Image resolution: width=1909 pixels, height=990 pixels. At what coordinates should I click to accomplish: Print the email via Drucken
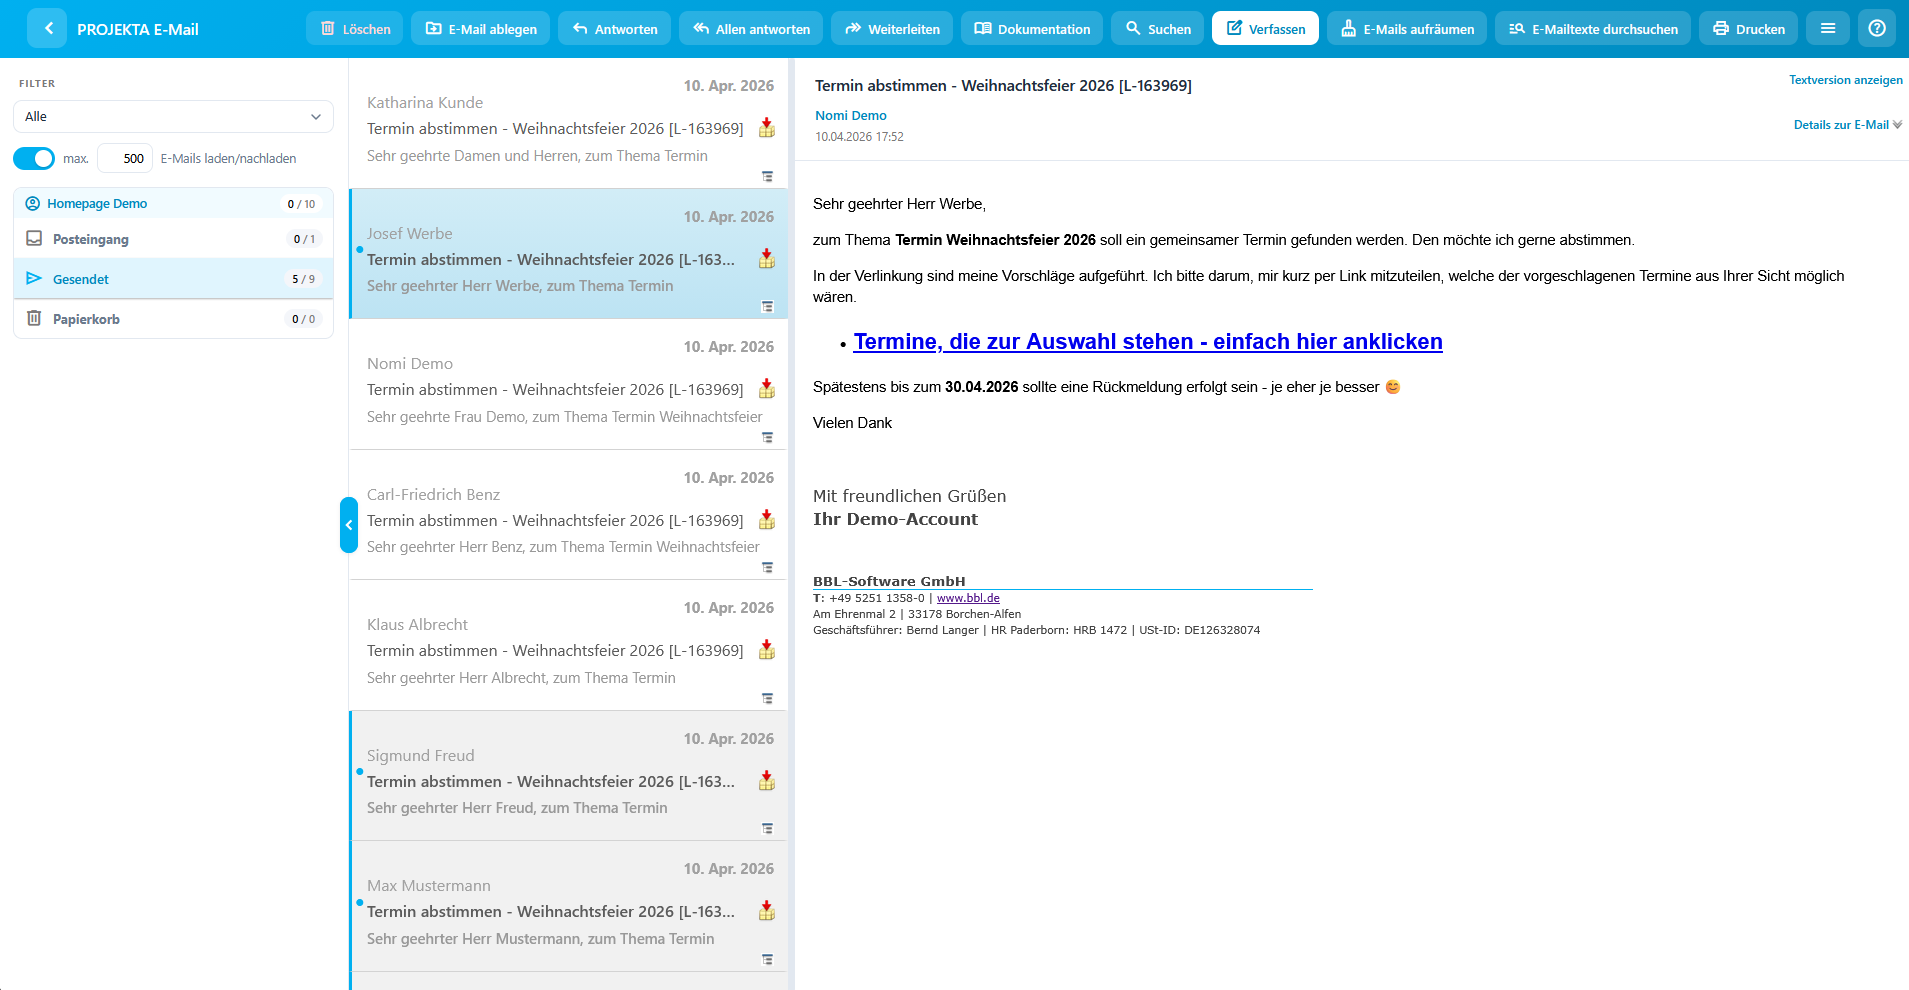pyautogui.click(x=1748, y=28)
